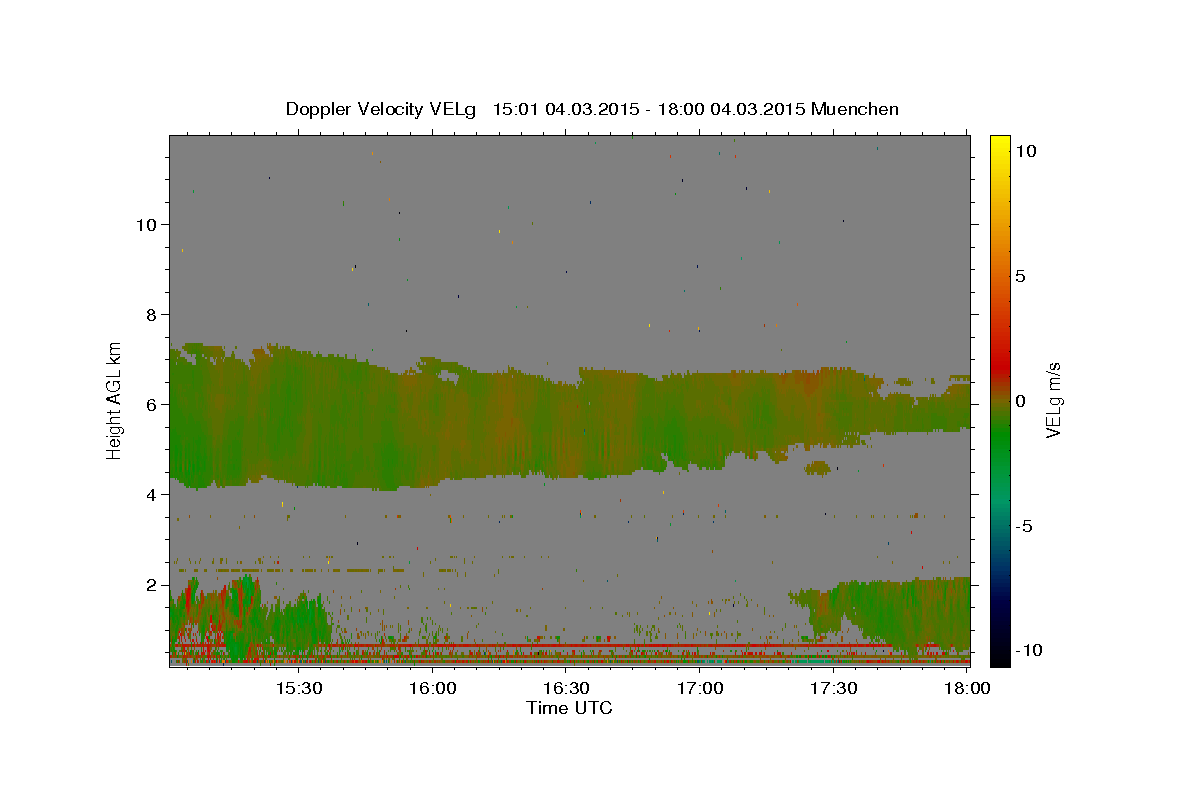This screenshot has height=800, width=1200.
Task: Click the 'Height AGL km' axis label
Action: [x=114, y=400]
